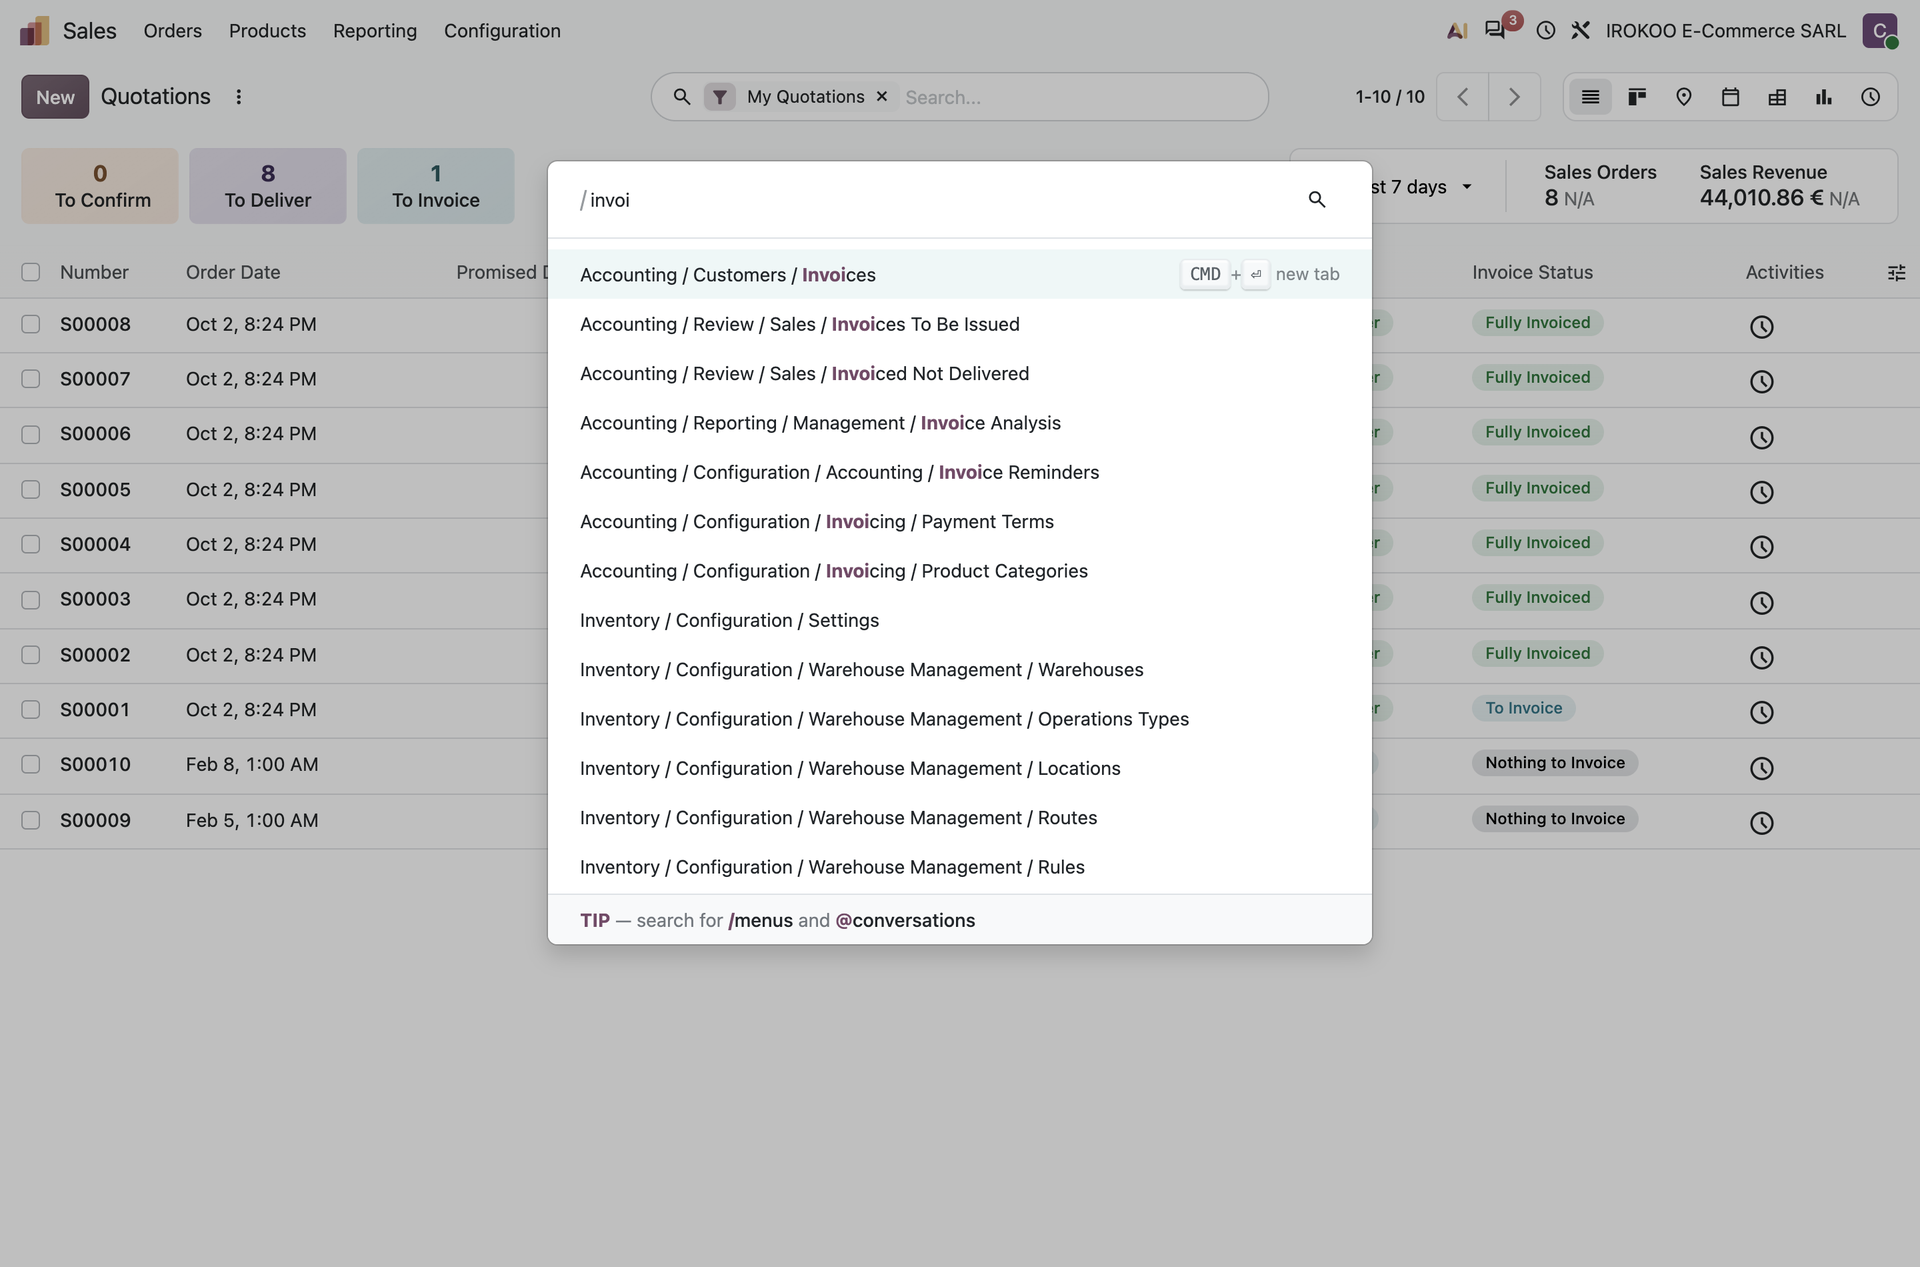Switch to activity view
The height and width of the screenshot is (1267, 1920).
pos(1871,97)
